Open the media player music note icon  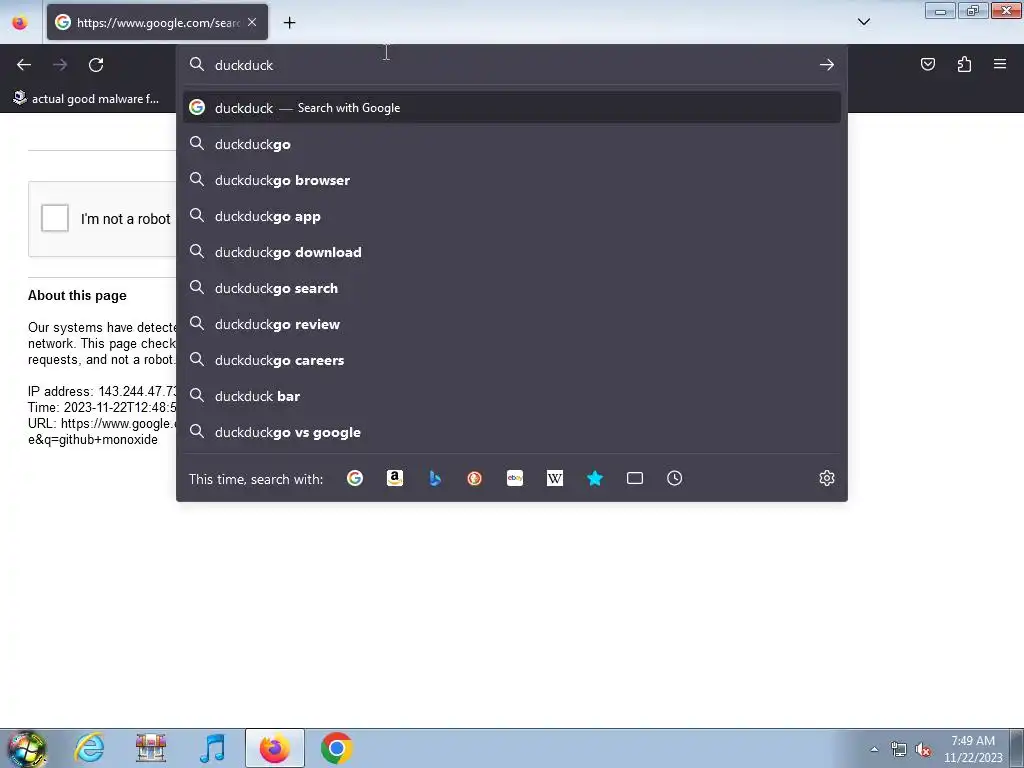coord(212,748)
